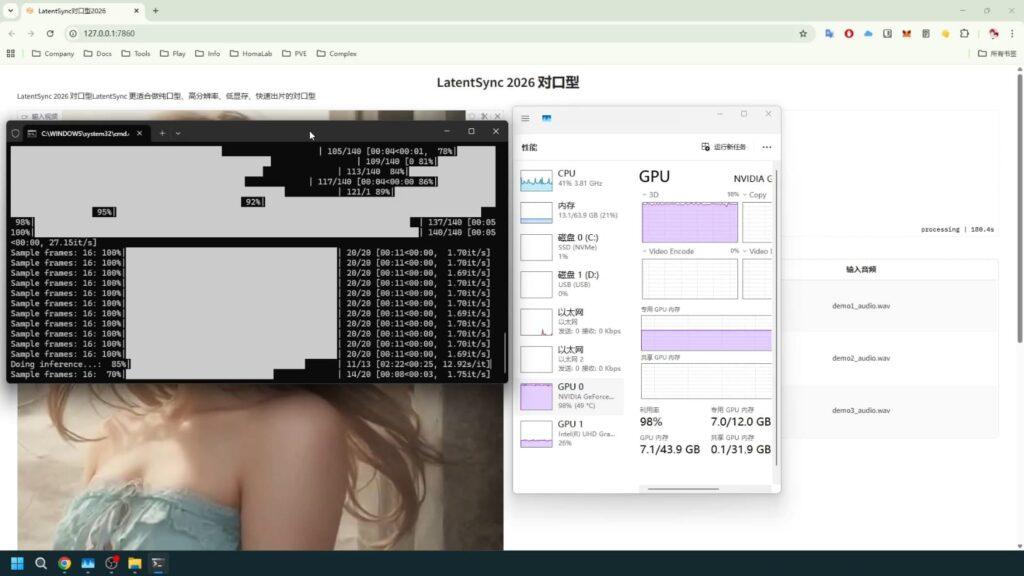Click the GPU 3D utilization graph

tap(690, 222)
